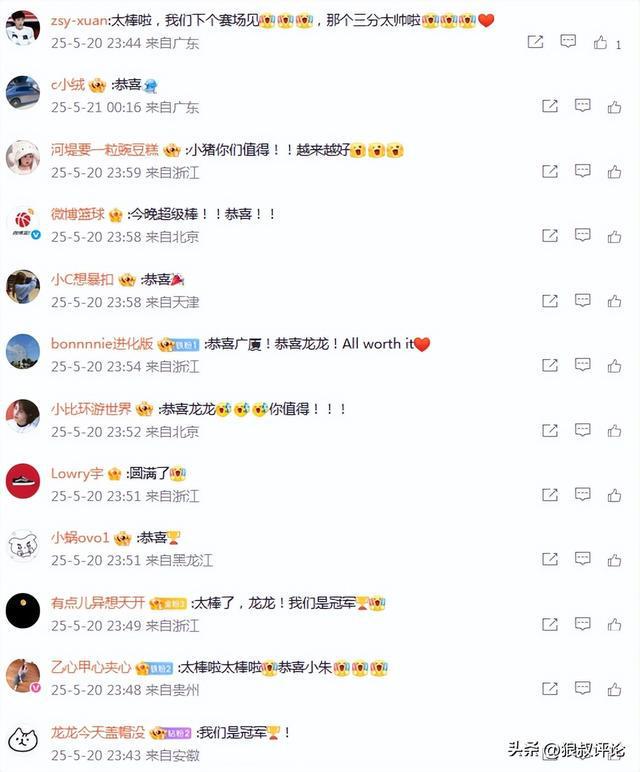Viewport: 640px width, 772px height.
Task: Reply to bonnnnie进化版's comment
Action: coord(582,365)
